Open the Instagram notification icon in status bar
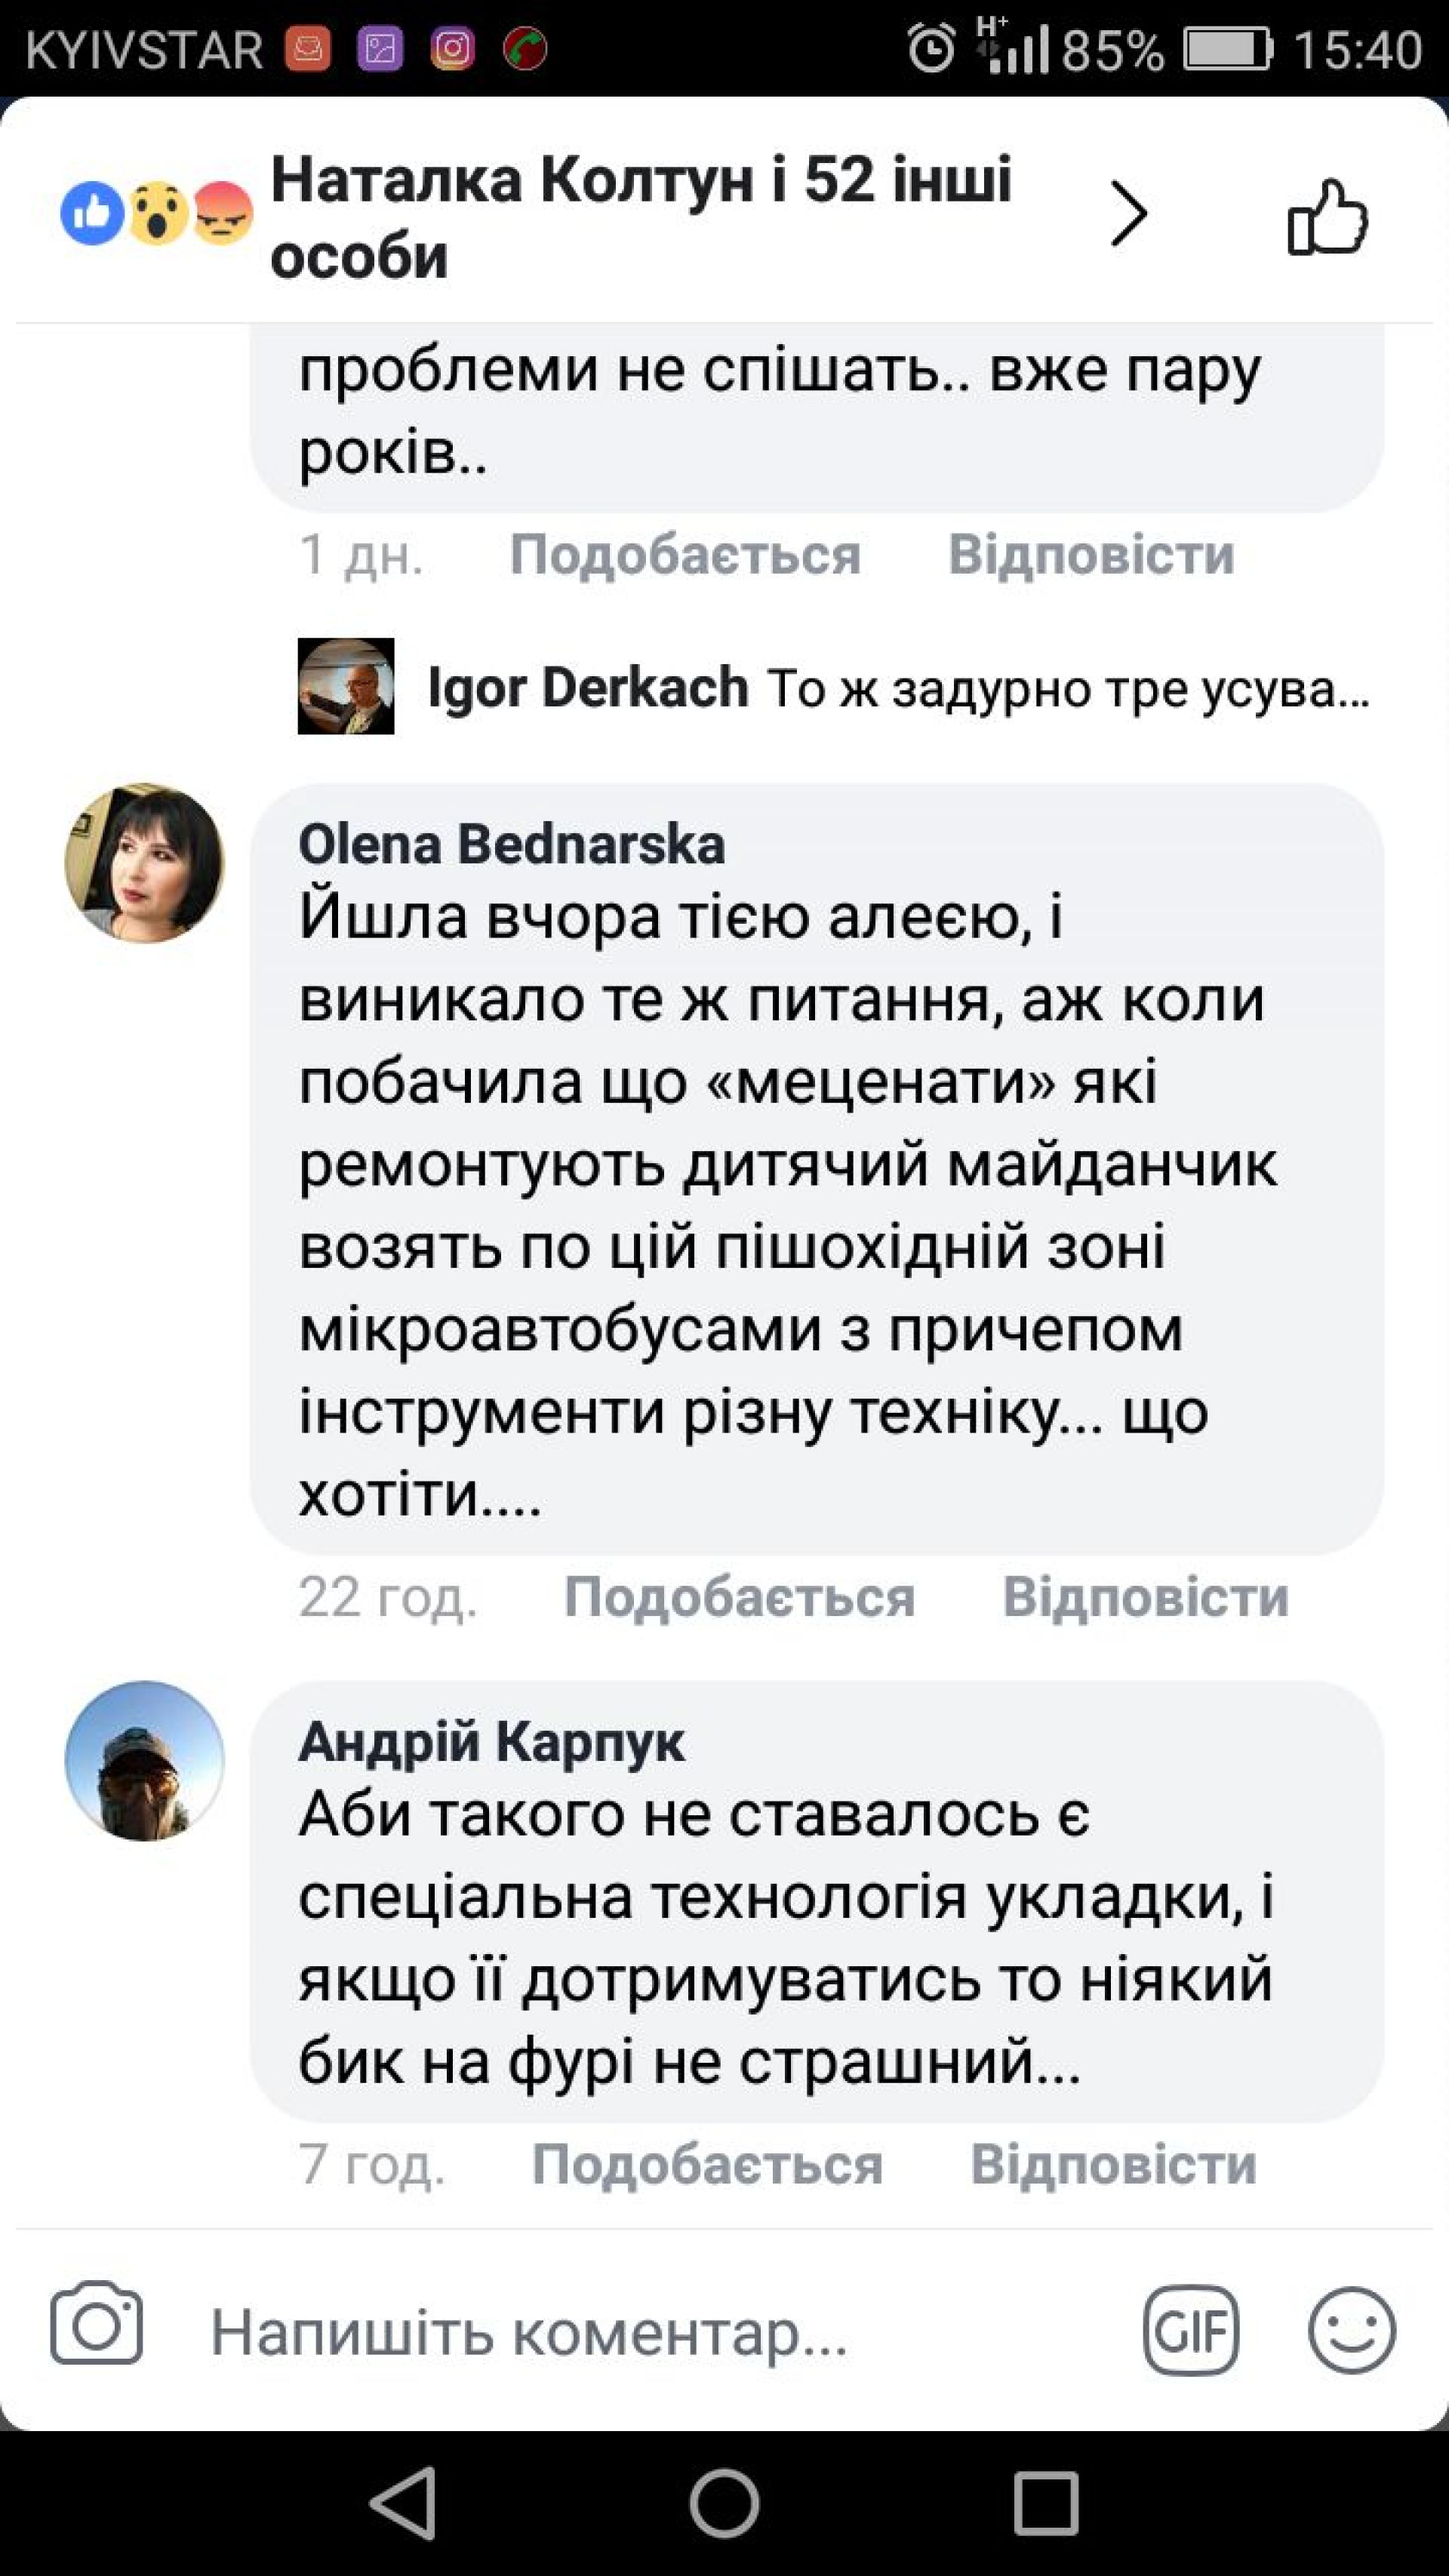This screenshot has height=2576, width=1449. click(452, 49)
